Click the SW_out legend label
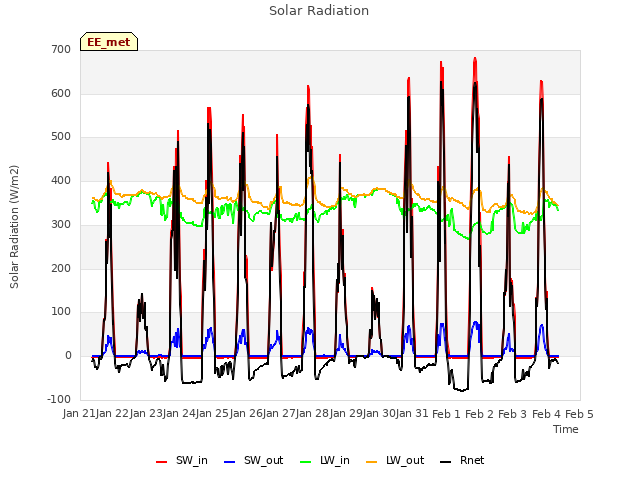The width and height of the screenshot is (640, 480). [x=263, y=461]
